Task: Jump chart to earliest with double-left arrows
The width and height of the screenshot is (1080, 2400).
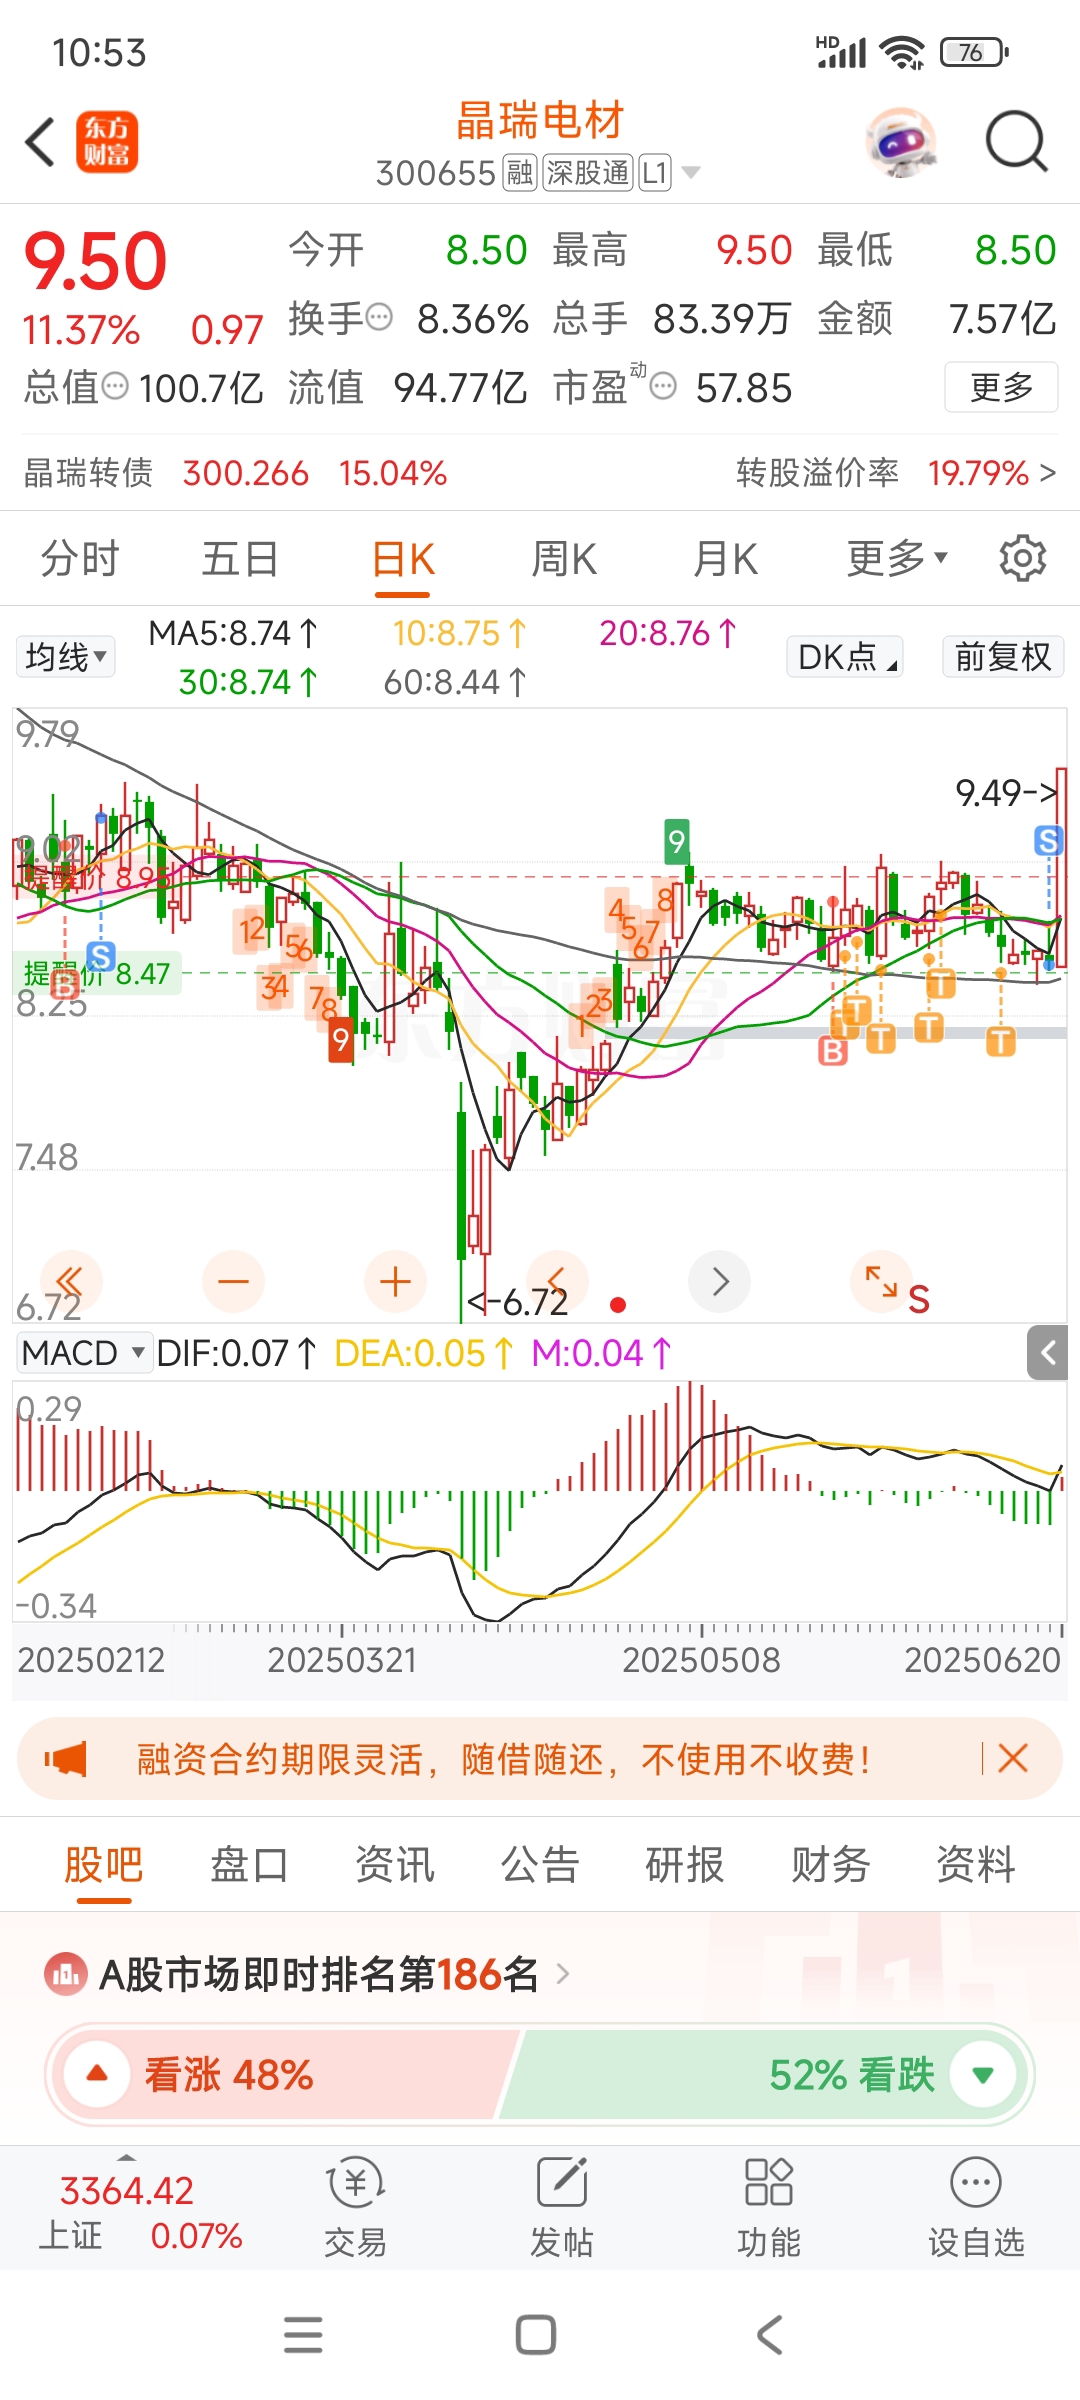Action: click(x=70, y=1282)
